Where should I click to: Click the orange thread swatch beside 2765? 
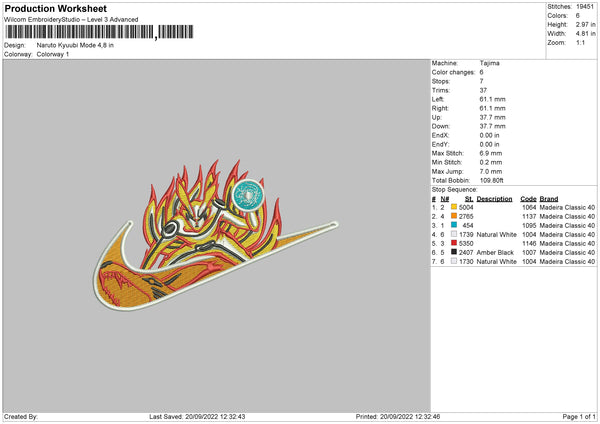pos(454,216)
